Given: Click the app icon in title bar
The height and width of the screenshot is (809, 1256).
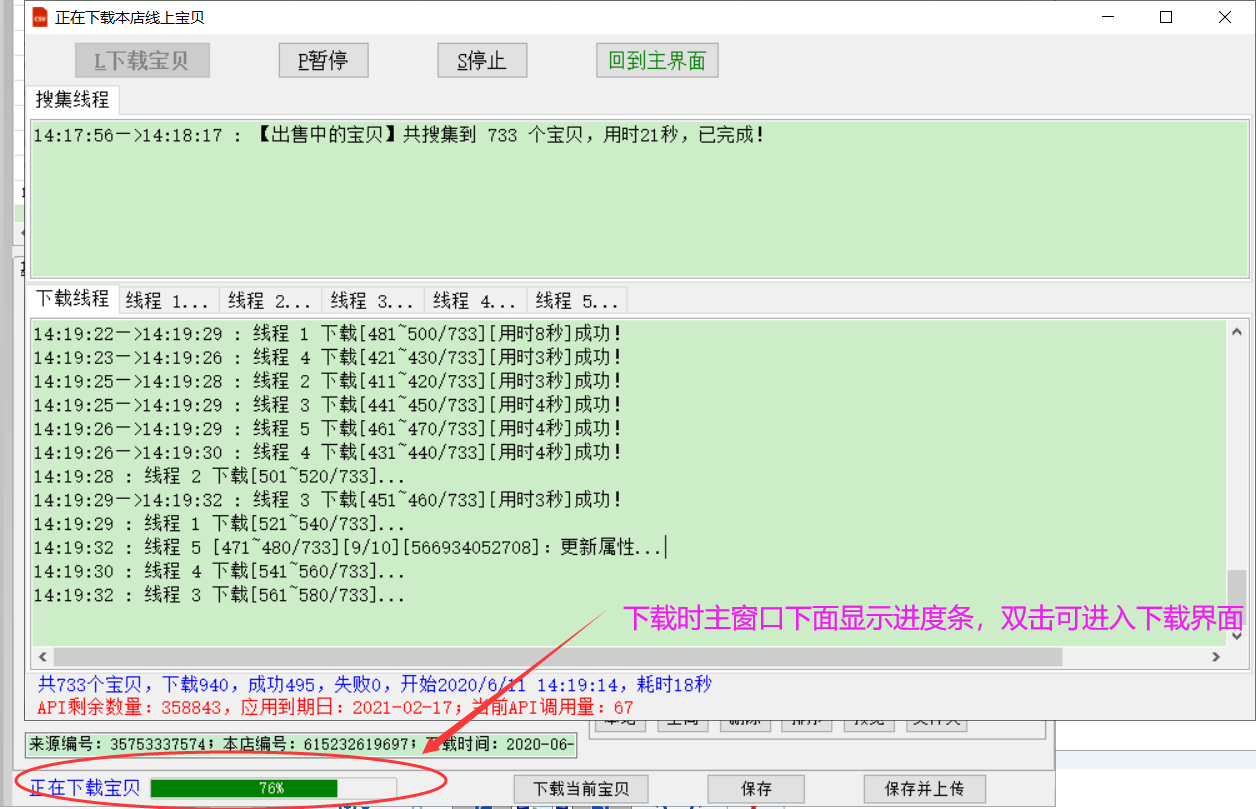Looking at the screenshot, I should pos(39,17).
